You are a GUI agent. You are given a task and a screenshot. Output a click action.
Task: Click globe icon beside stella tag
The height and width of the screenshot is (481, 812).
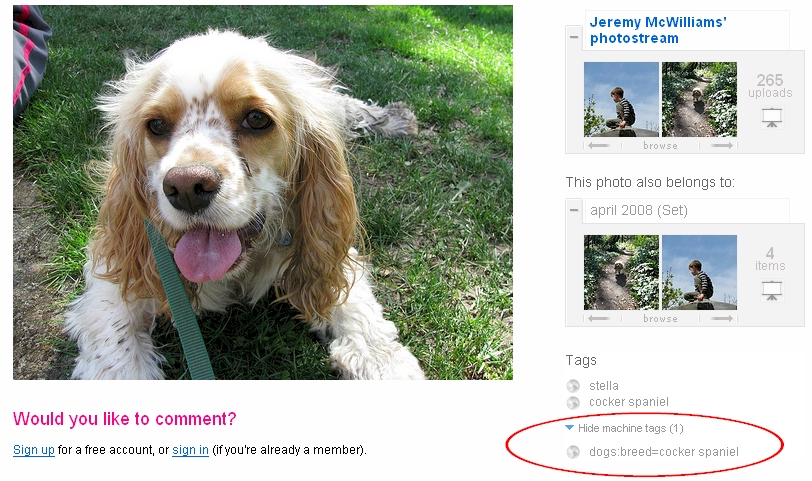(573, 386)
